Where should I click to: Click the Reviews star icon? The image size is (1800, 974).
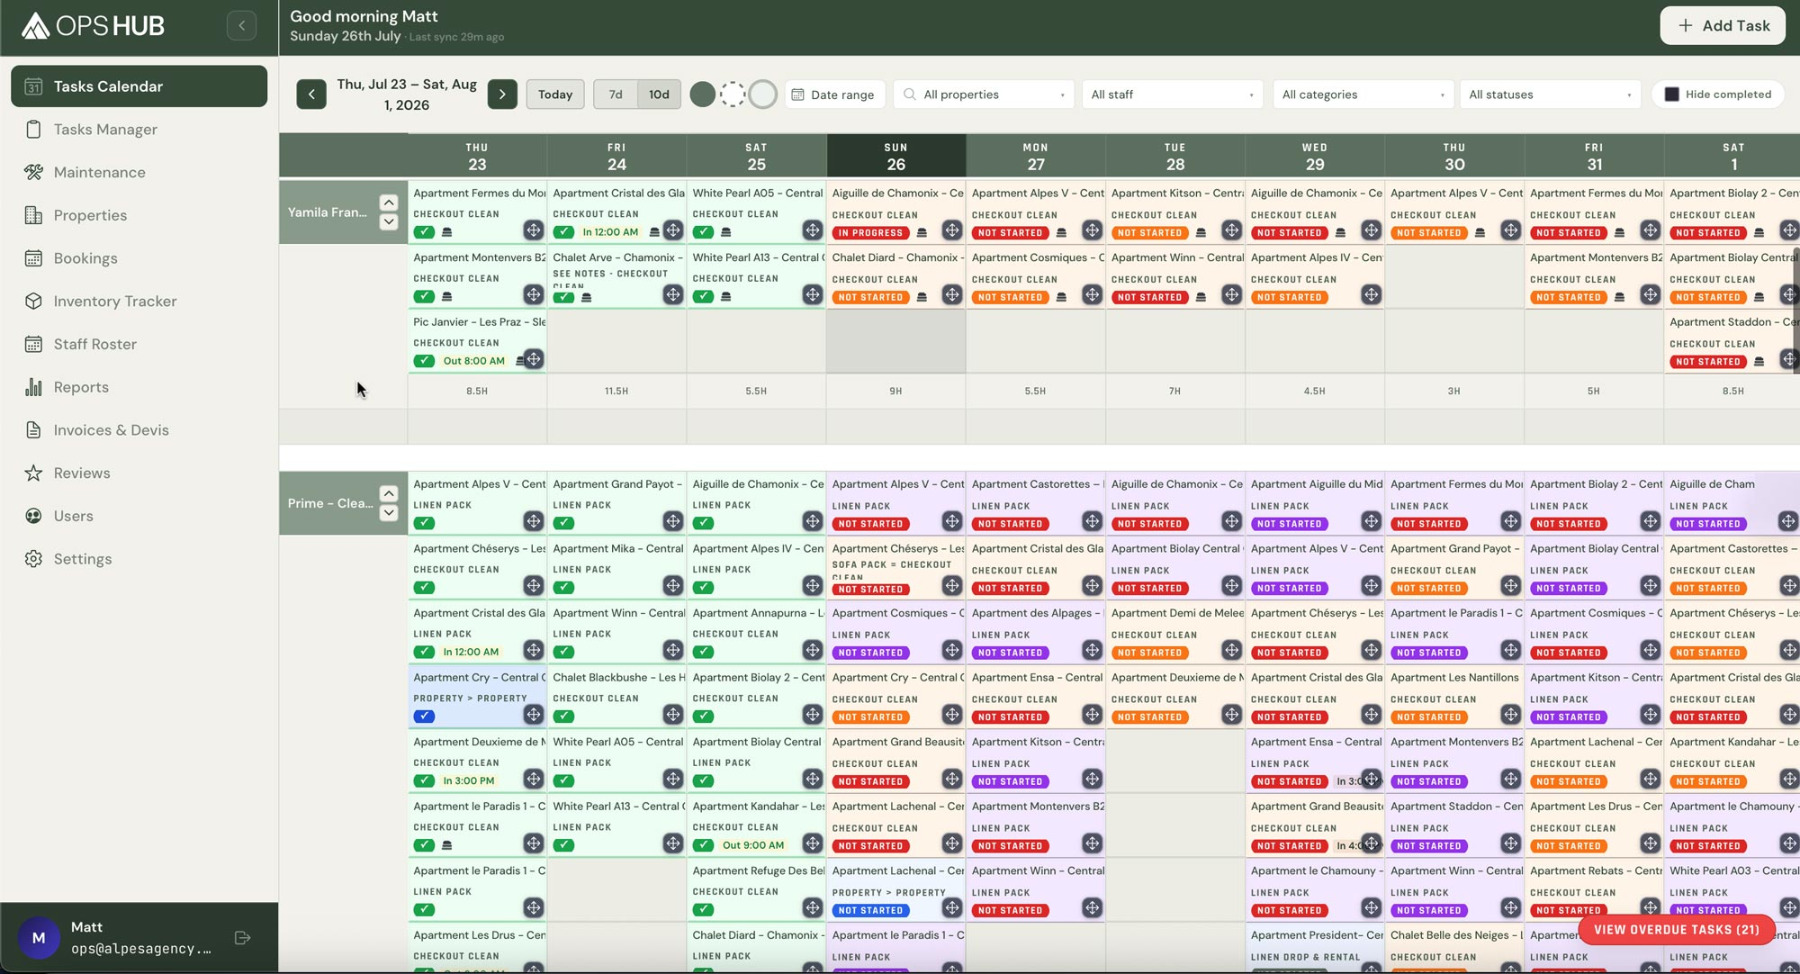coord(34,473)
